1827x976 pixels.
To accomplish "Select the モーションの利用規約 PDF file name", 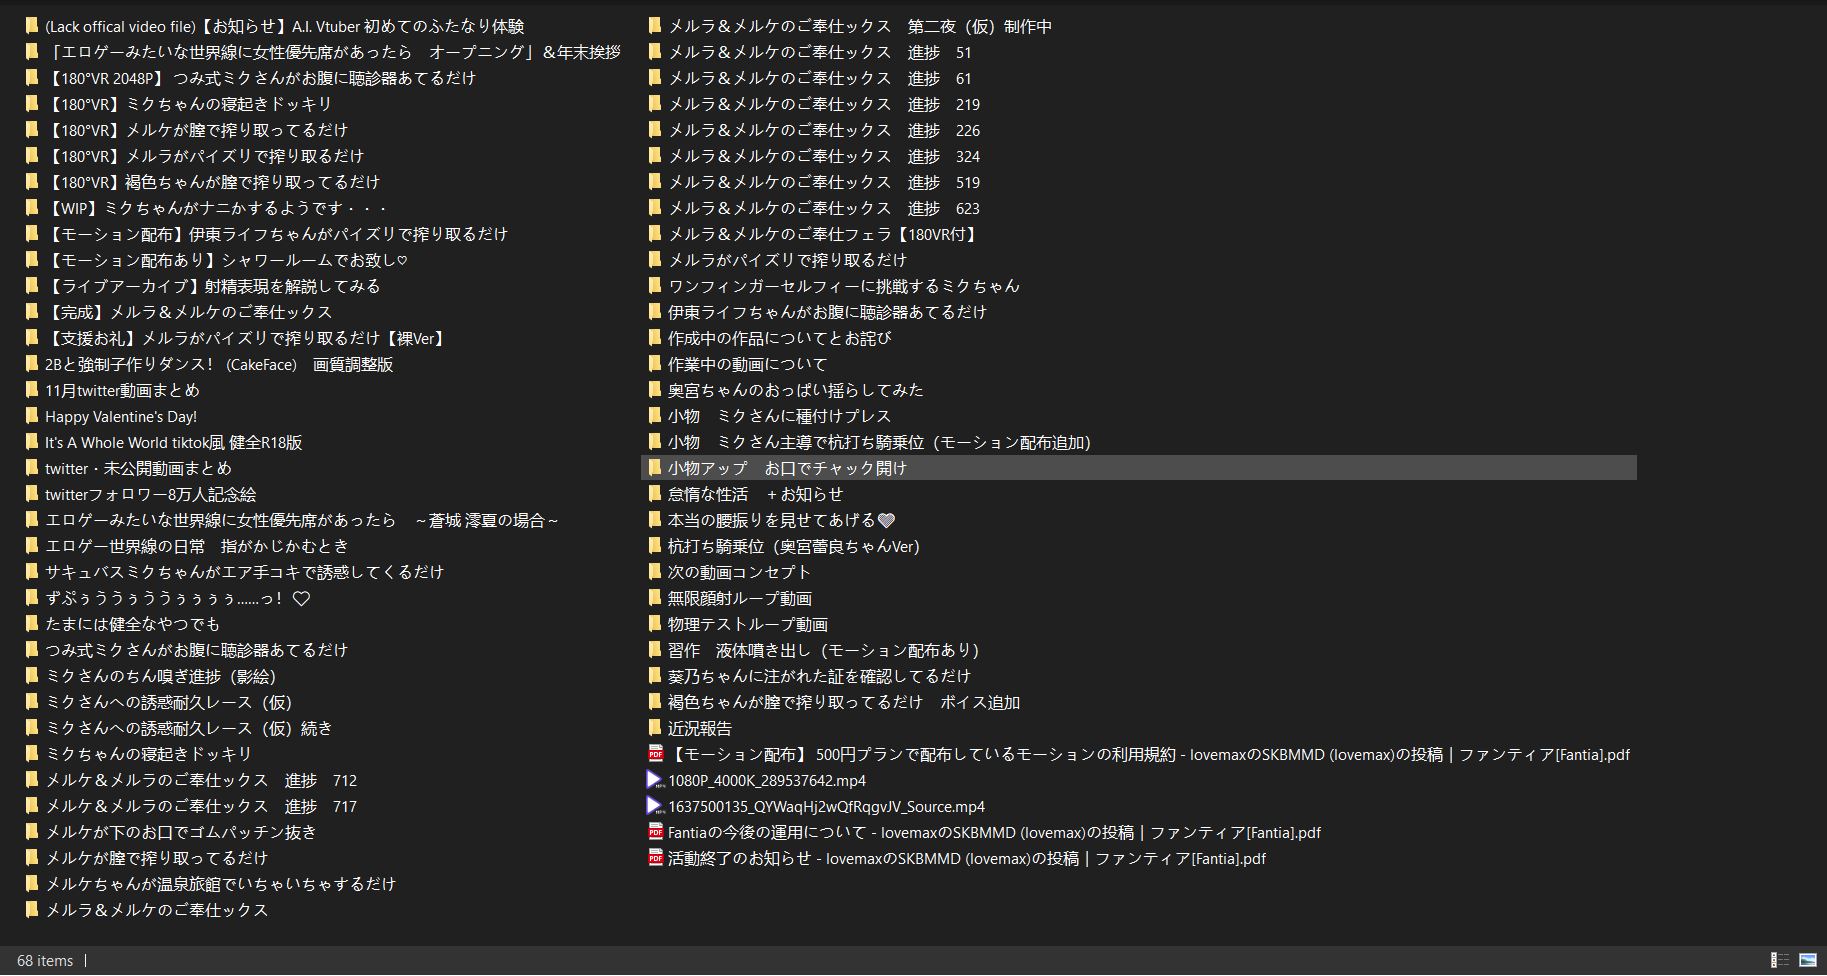I will coord(1148,754).
